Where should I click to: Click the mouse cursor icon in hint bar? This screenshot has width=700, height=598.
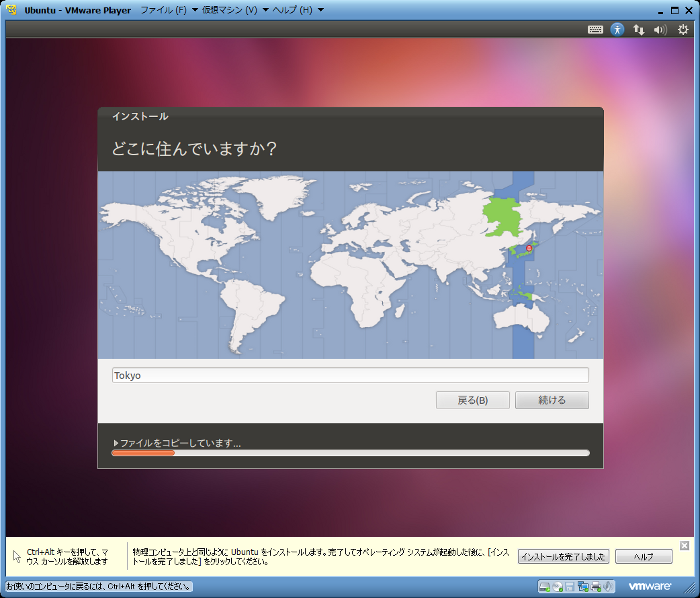17,556
